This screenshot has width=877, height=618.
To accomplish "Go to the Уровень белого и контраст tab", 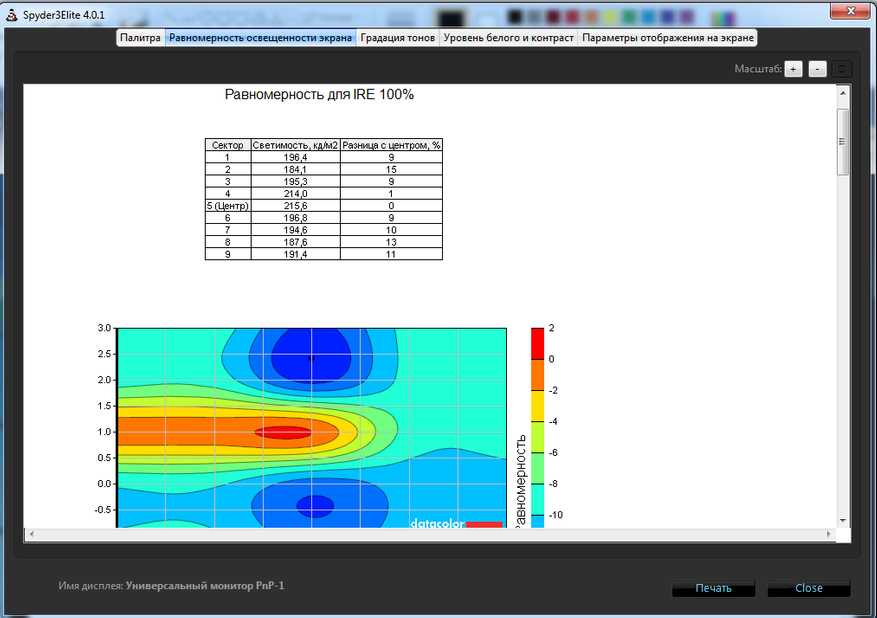I will click(508, 38).
